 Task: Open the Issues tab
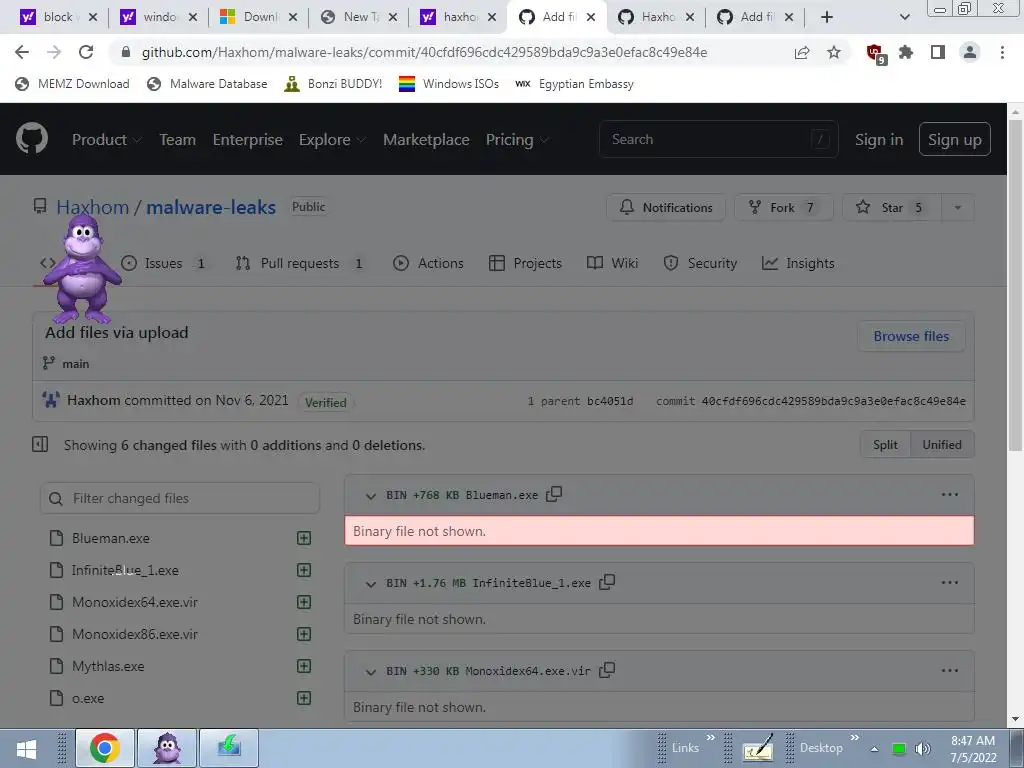click(x=163, y=263)
